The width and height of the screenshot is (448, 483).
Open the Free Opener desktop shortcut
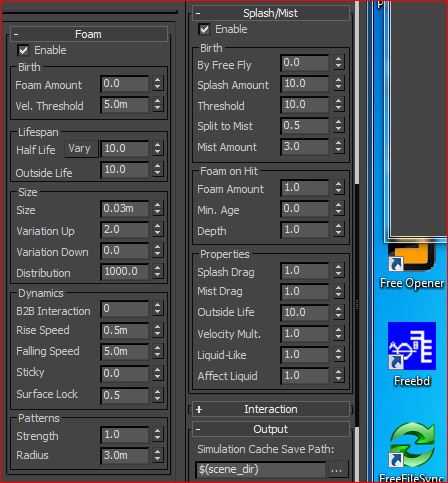tap(412, 267)
